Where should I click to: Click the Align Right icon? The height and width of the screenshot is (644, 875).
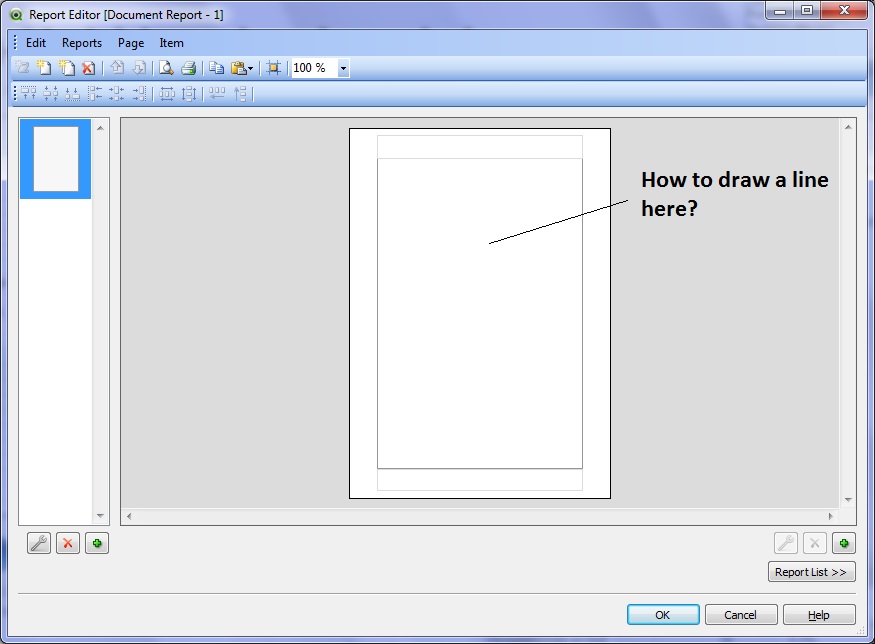coord(139,93)
